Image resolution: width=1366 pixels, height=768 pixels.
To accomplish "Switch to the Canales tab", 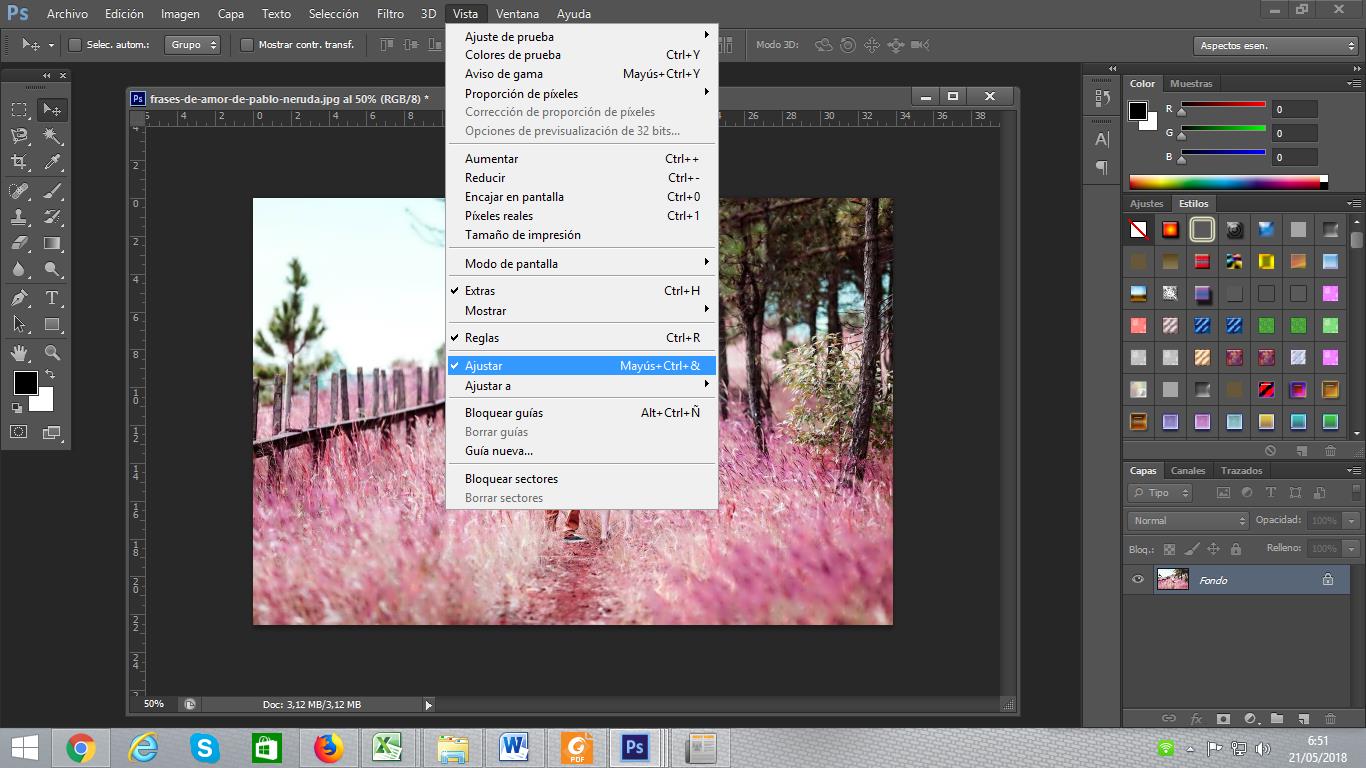I will point(1188,470).
